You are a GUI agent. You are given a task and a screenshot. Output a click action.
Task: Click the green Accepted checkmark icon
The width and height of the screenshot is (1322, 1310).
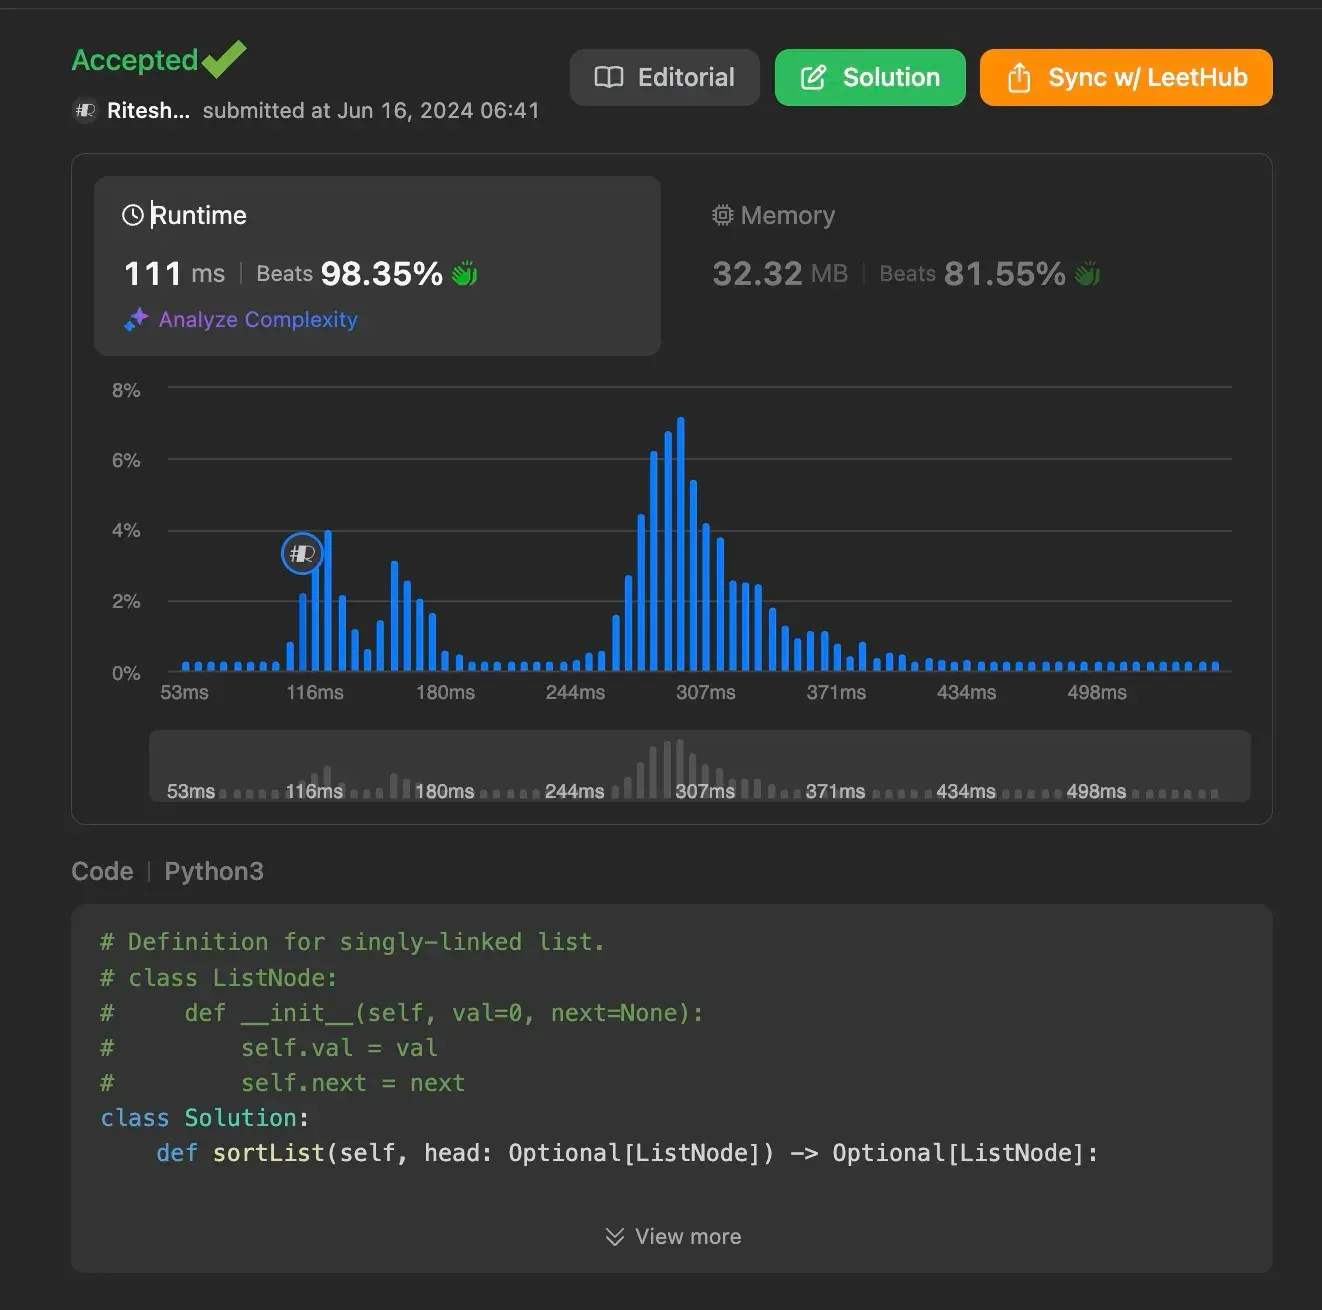coord(224,59)
